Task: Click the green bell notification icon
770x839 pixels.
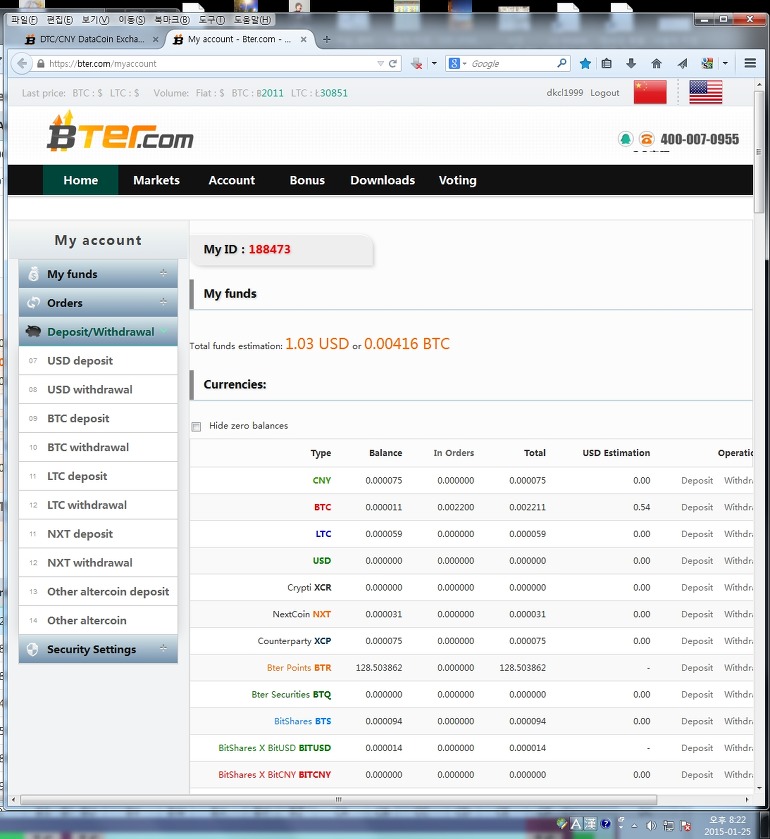Action: (x=625, y=139)
